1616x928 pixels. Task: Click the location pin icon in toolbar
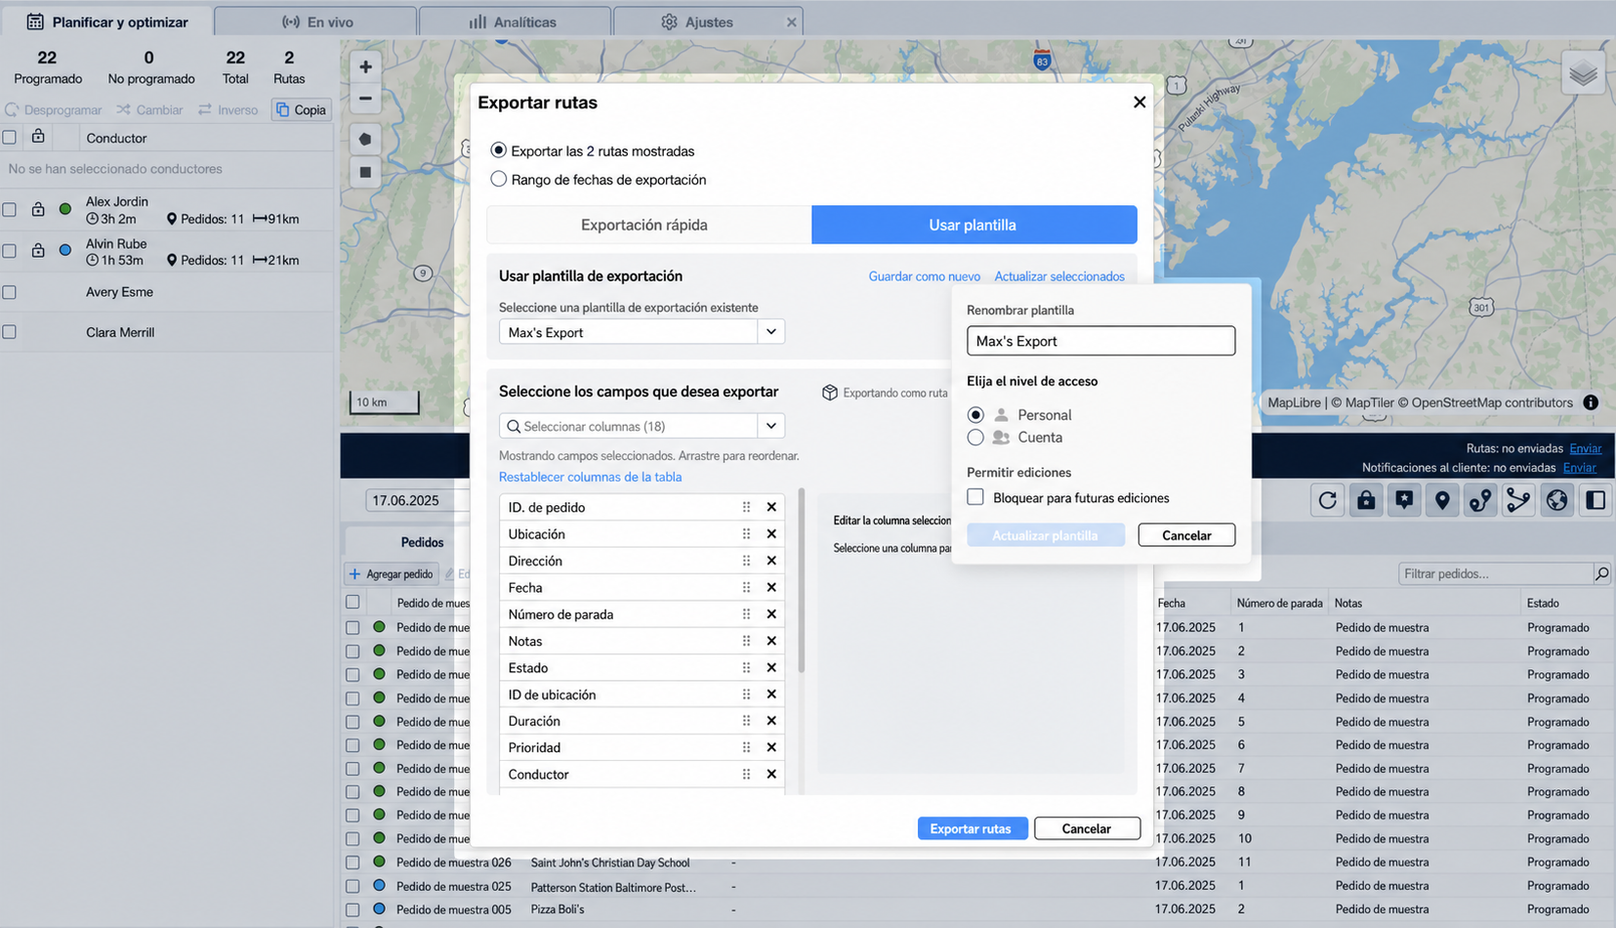(1442, 500)
